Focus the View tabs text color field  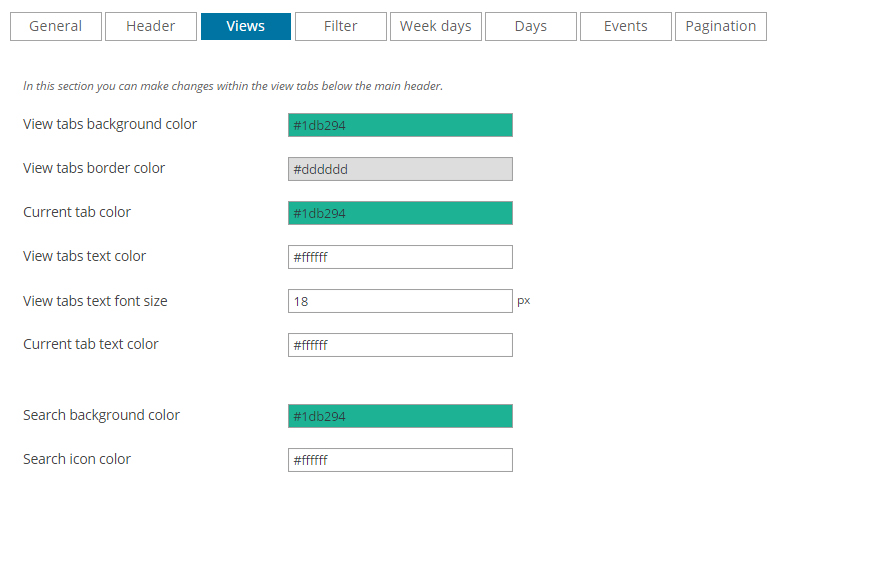pyautogui.click(x=400, y=257)
